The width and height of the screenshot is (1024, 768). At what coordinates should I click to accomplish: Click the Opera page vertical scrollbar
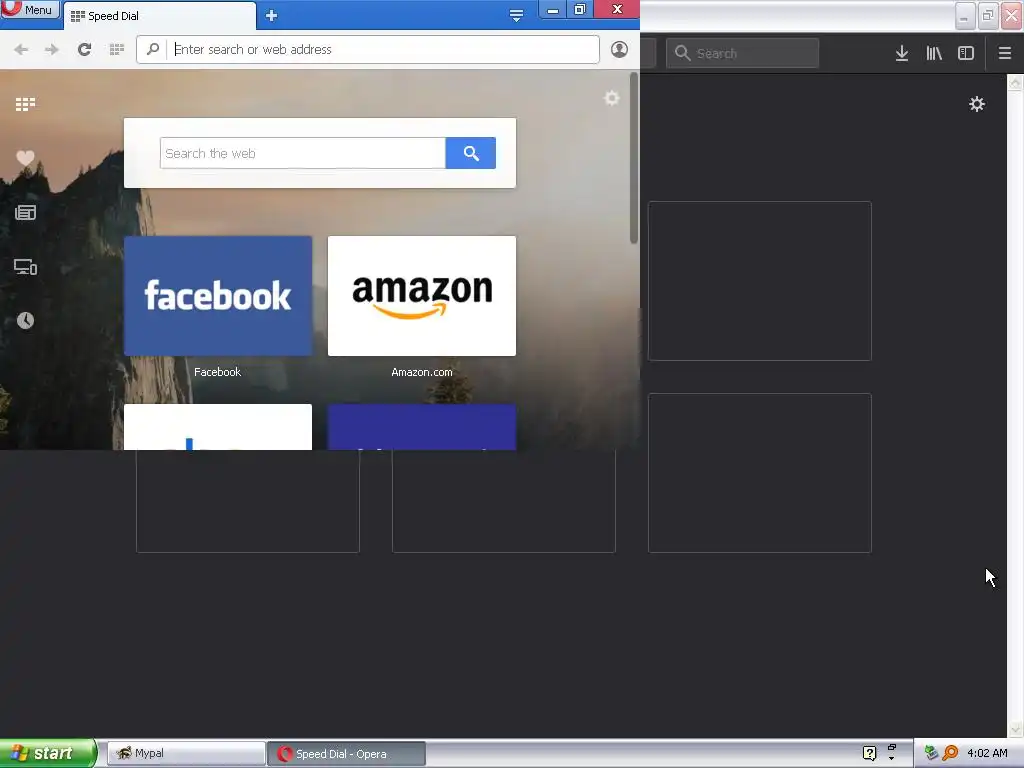click(x=633, y=158)
